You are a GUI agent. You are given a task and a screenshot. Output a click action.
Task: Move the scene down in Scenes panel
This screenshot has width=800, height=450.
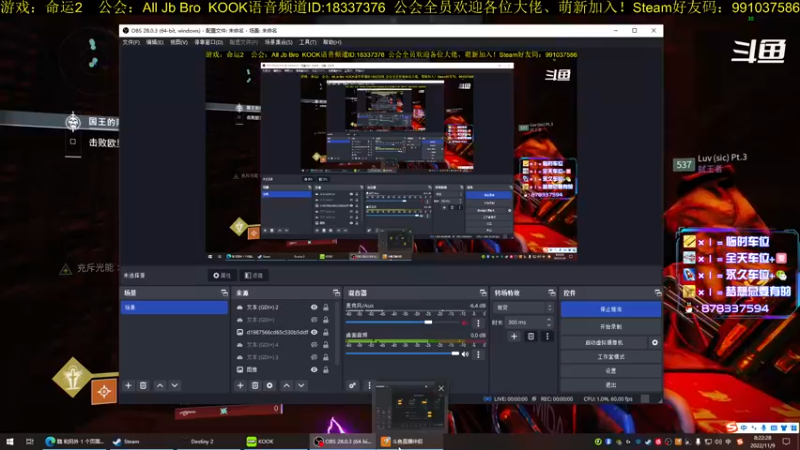click(175, 386)
